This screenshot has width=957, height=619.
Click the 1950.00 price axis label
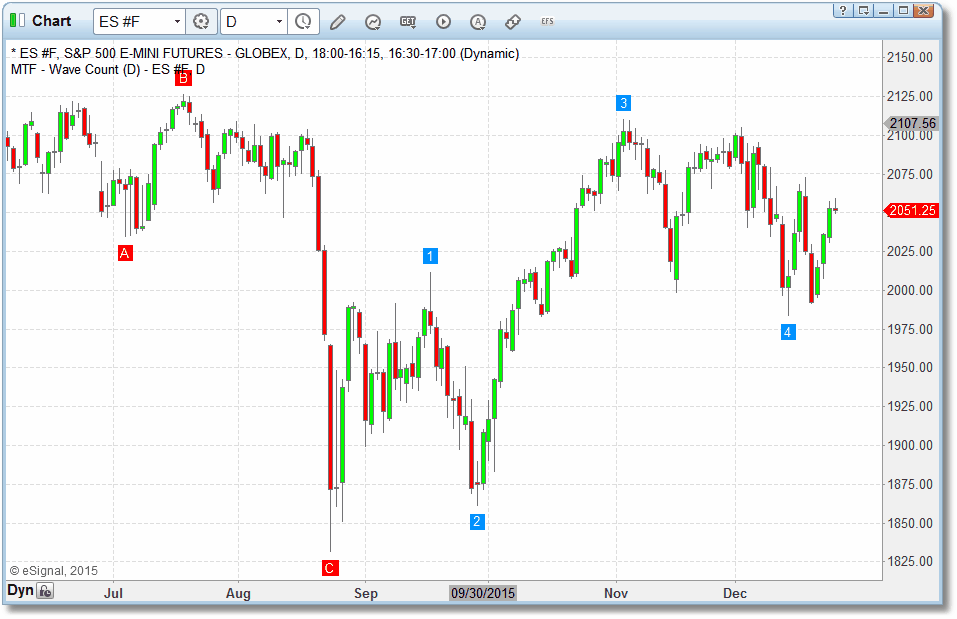(910, 367)
